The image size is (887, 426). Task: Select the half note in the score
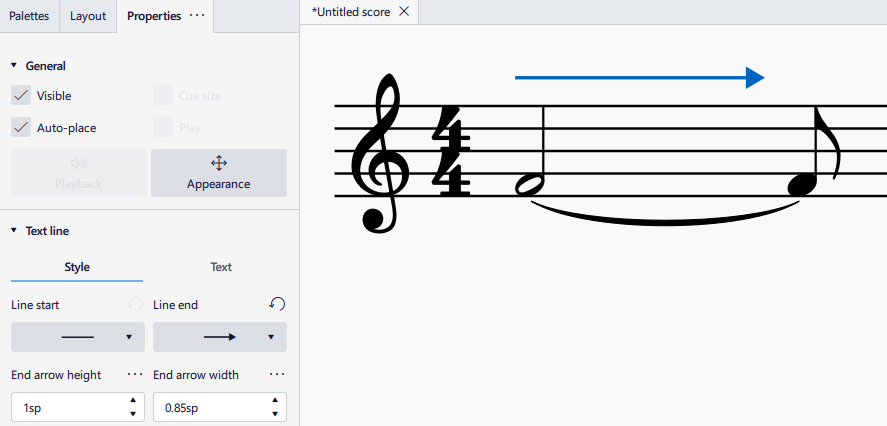tap(529, 184)
